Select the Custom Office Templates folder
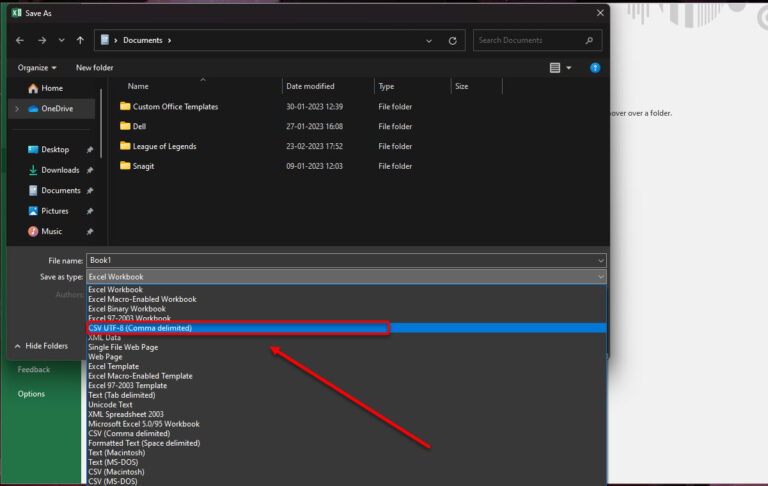Screen dimensions: 768x486 169,106
